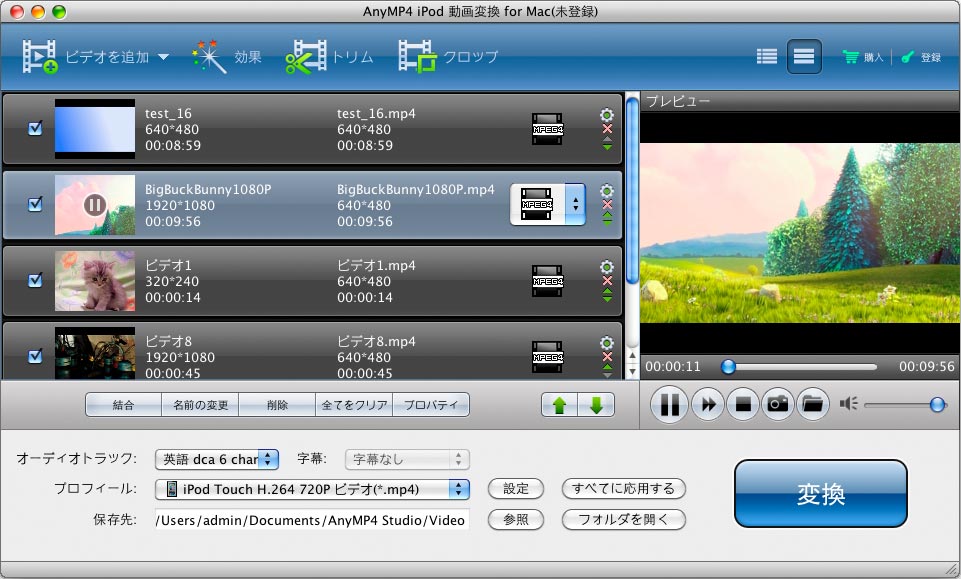Select the クロップ (crop) tool
Image resolution: width=961 pixels, height=579 pixels.
coord(417,57)
